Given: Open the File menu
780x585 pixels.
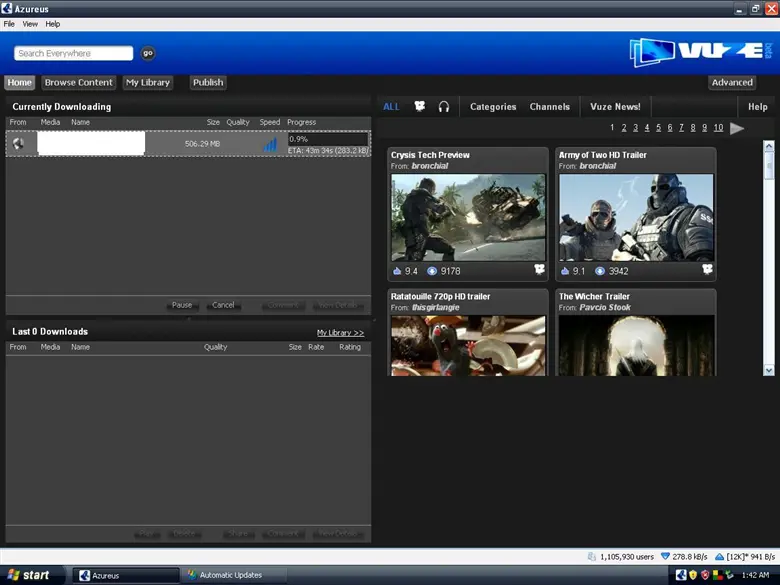Looking at the screenshot, I should [x=9, y=24].
